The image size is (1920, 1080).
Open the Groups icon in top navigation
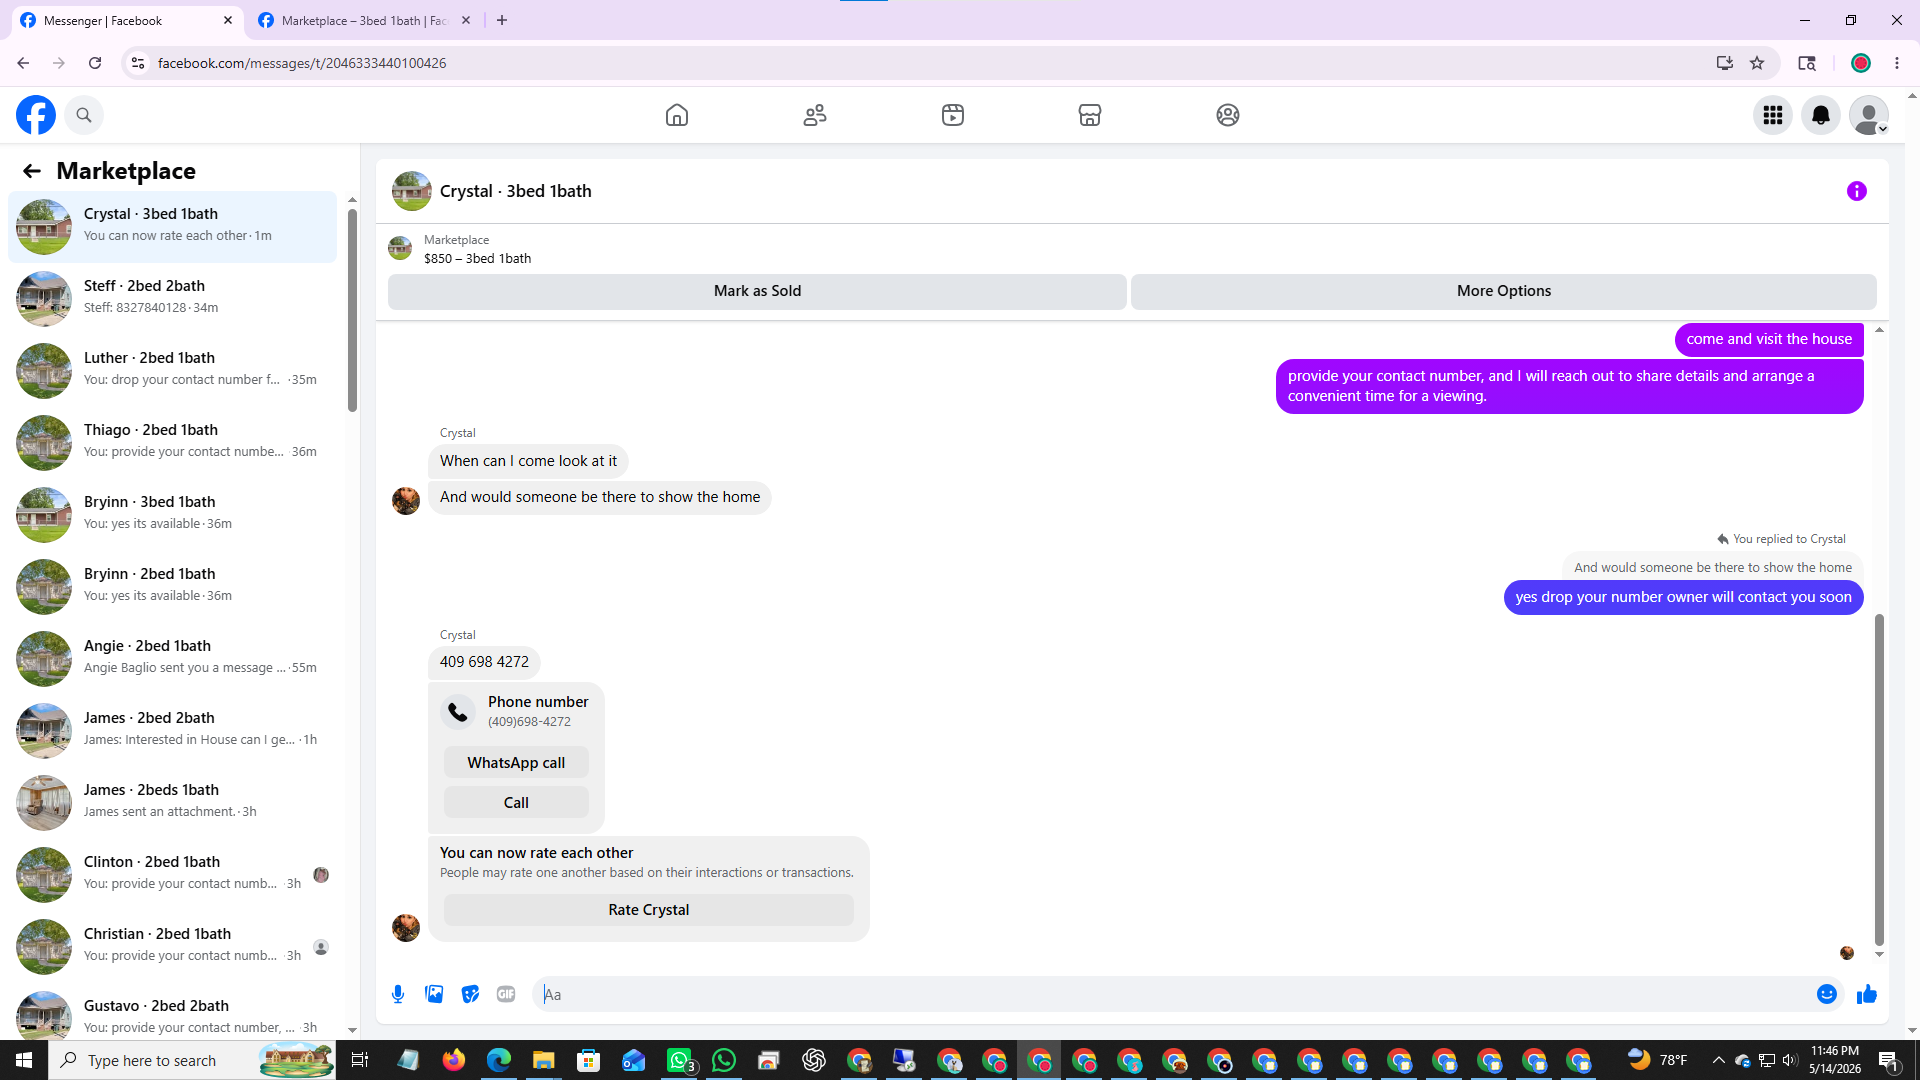coord(1228,115)
